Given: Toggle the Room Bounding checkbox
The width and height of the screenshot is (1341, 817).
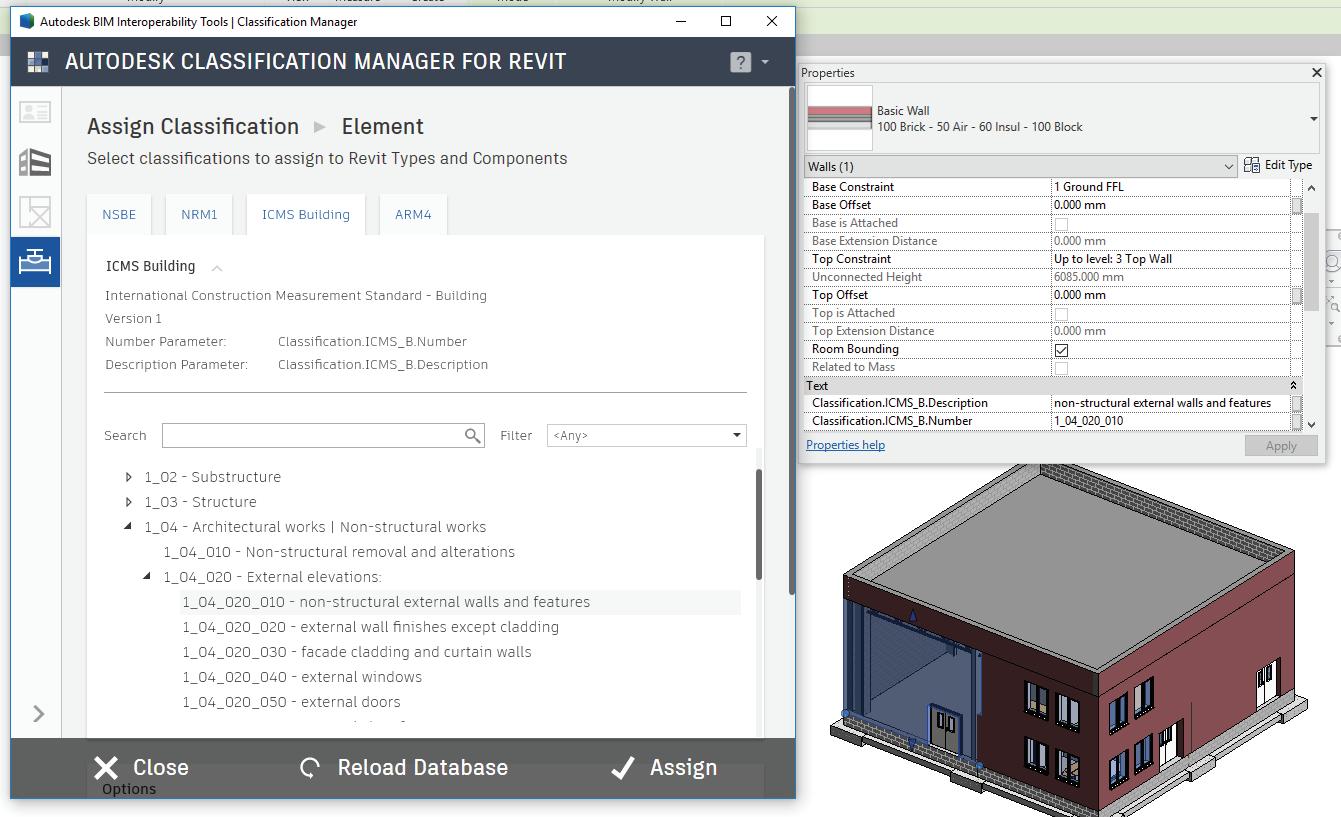Looking at the screenshot, I should [1061, 350].
